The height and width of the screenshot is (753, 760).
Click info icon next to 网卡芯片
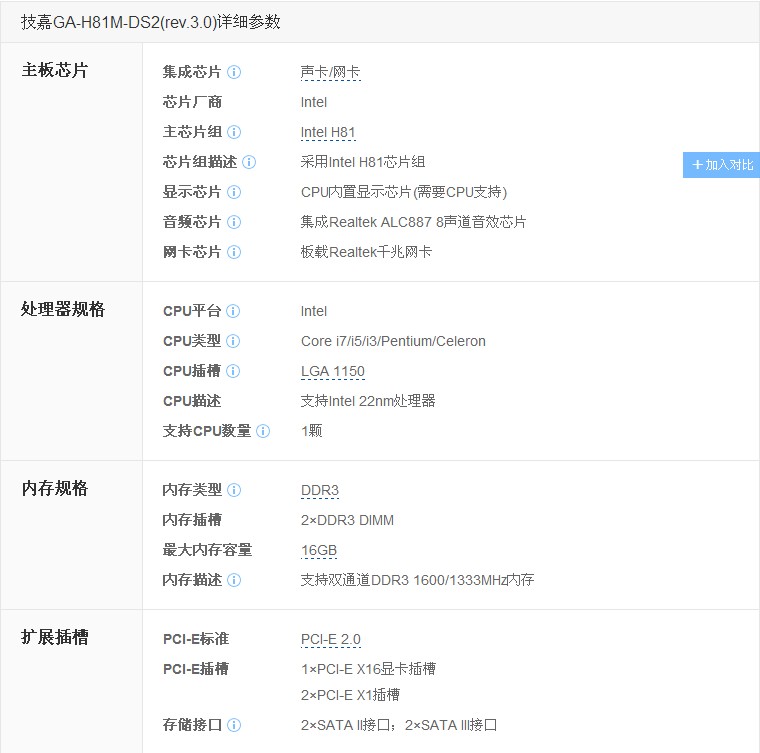point(234,252)
